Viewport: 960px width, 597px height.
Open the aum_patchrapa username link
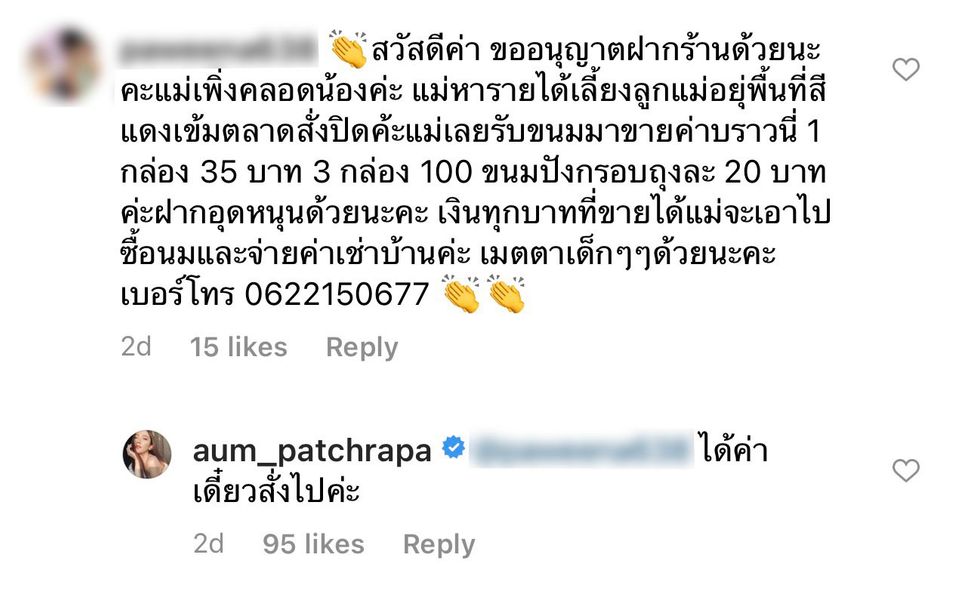(x=312, y=451)
